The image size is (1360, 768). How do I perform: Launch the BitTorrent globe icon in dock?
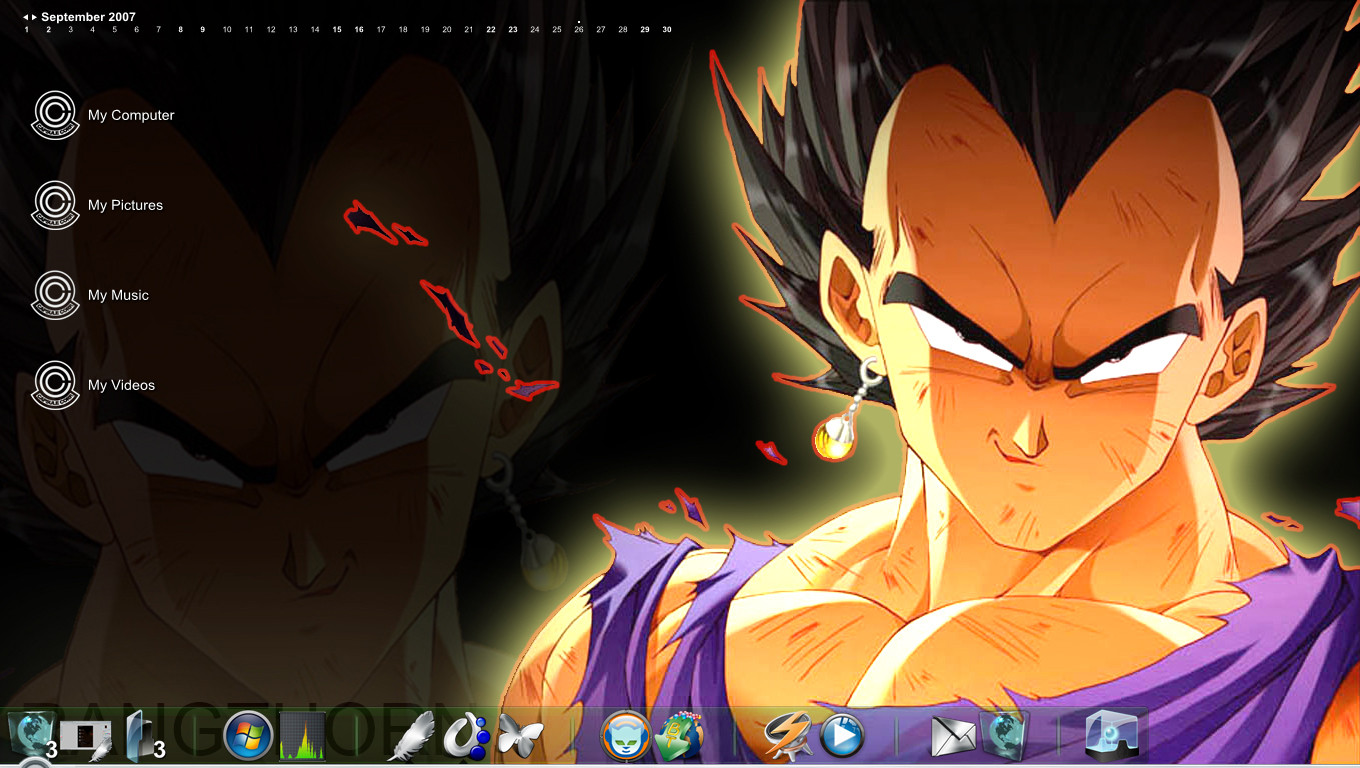(680, 737)
